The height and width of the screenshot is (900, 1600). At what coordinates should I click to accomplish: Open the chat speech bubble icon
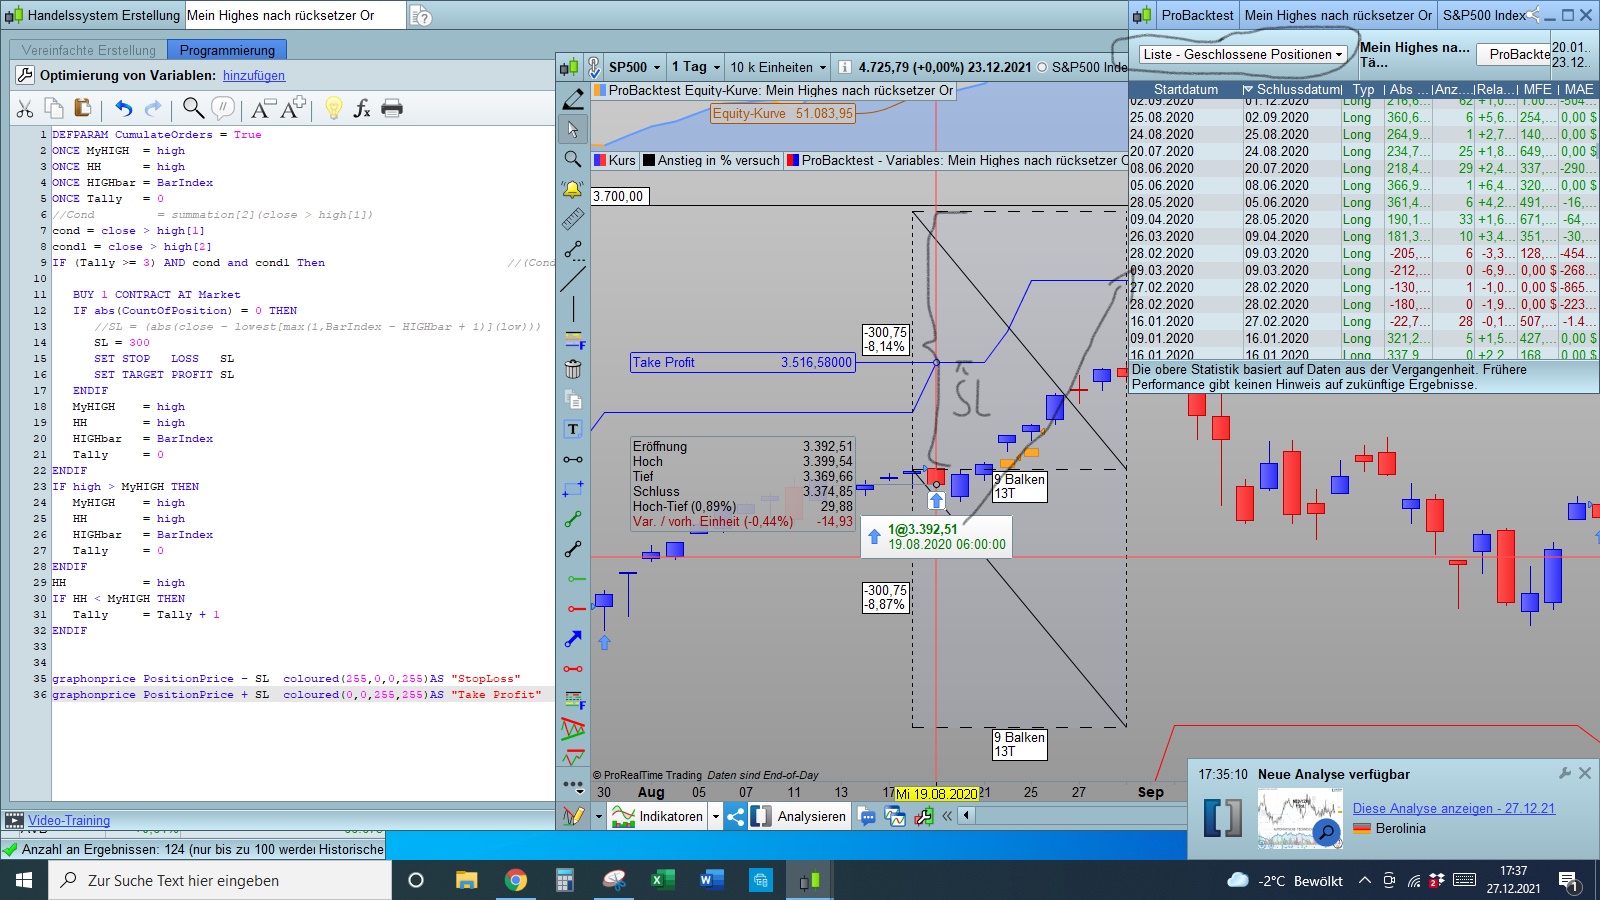pos(867,816)
